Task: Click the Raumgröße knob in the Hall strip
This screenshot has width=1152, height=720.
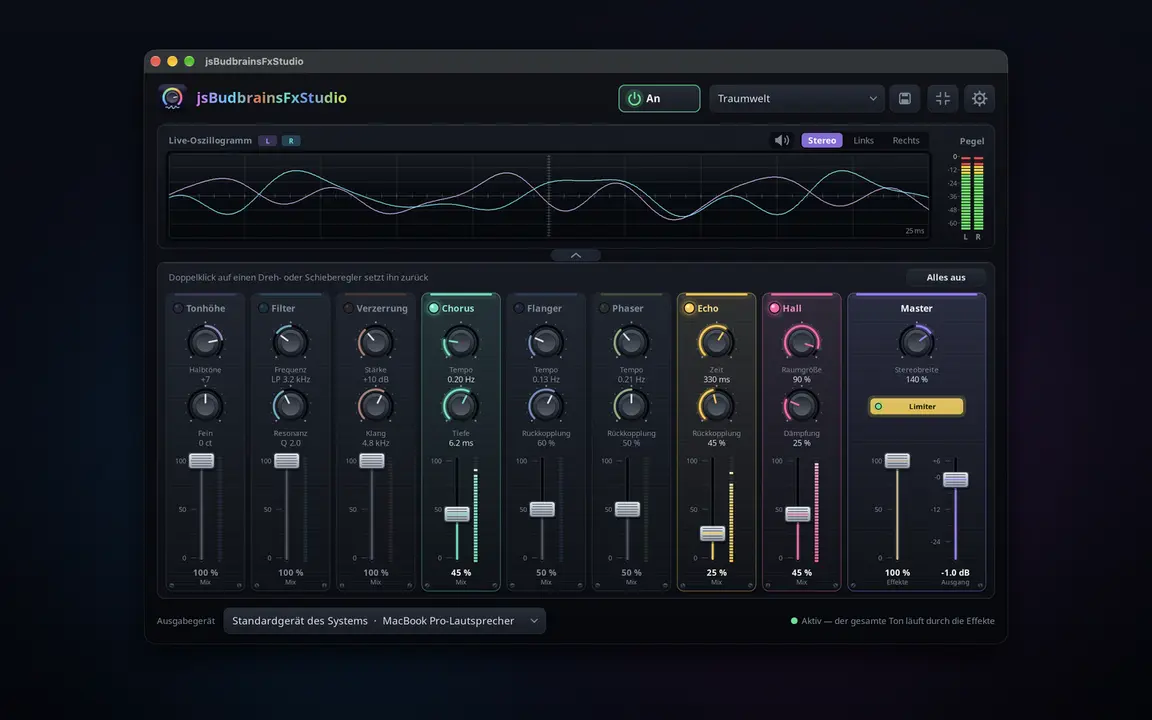Action: 802,342
